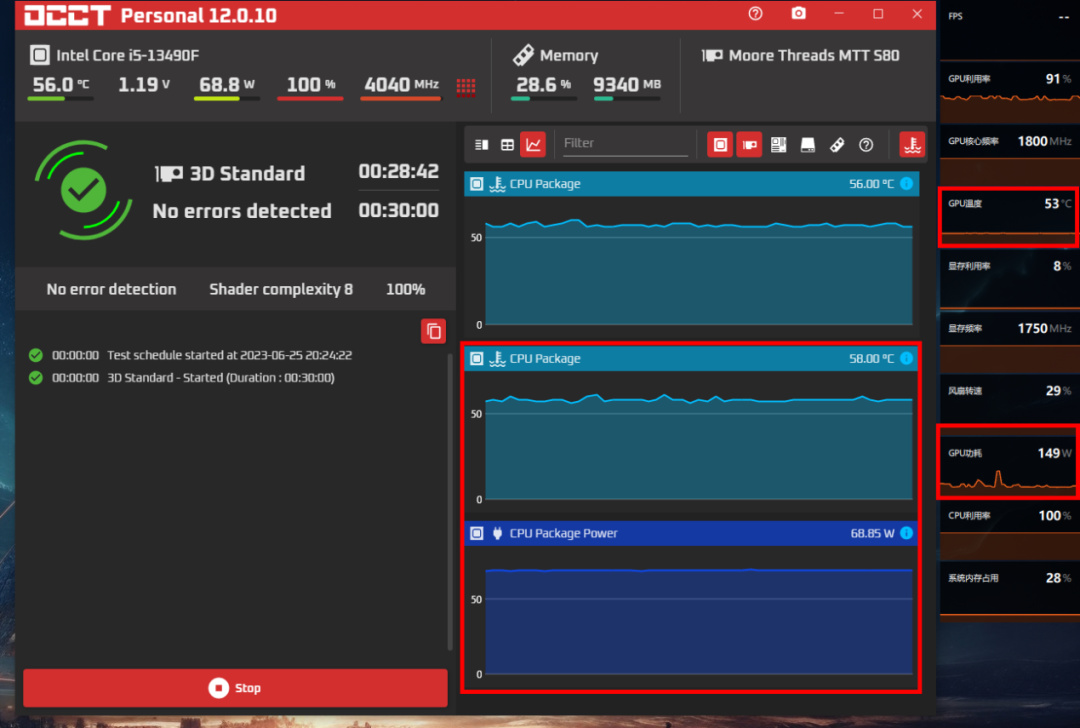Viewport: 1080px width, 728px height.
Task: Take a screenshot with the camera icon
Action: click(798, 13)
